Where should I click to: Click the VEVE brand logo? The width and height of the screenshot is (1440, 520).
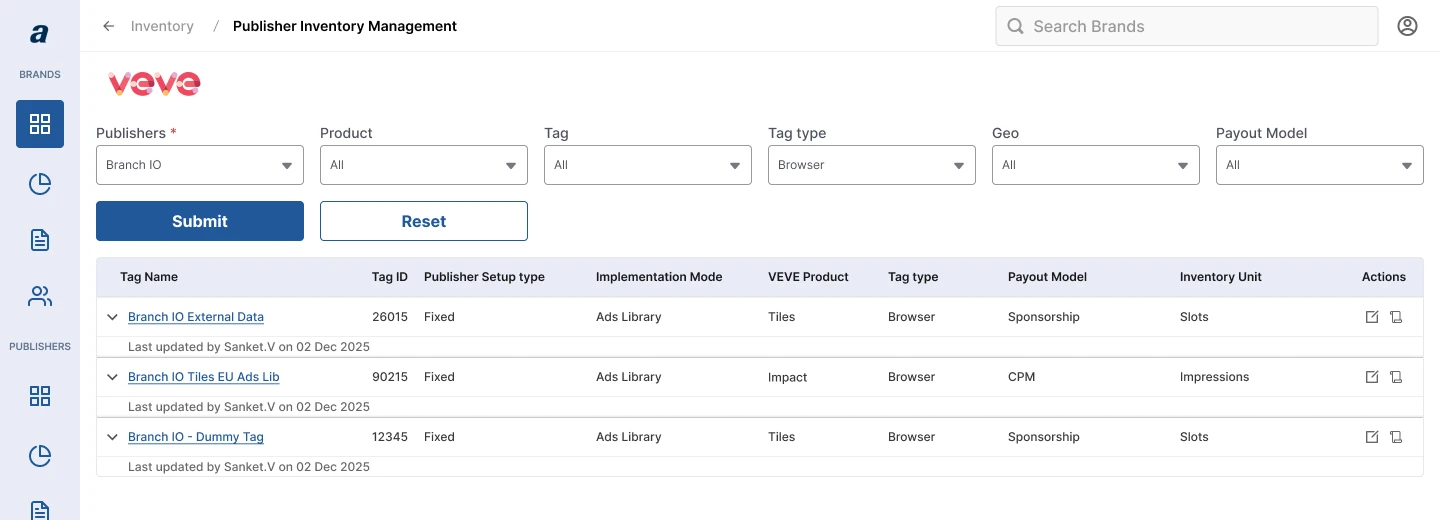pyautogui.click(x=154, y=83)
